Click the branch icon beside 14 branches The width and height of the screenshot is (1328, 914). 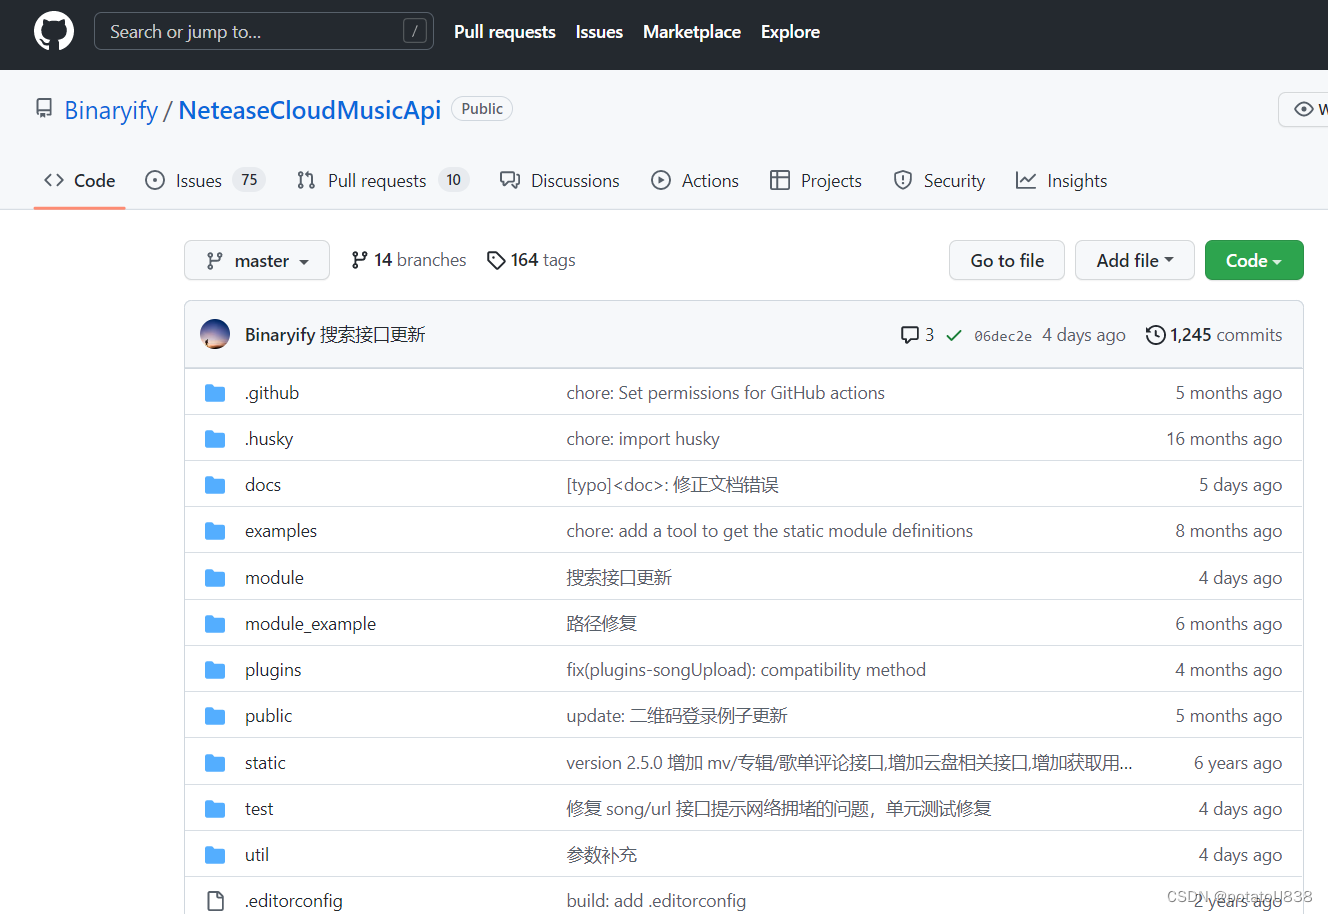point(358,259)
